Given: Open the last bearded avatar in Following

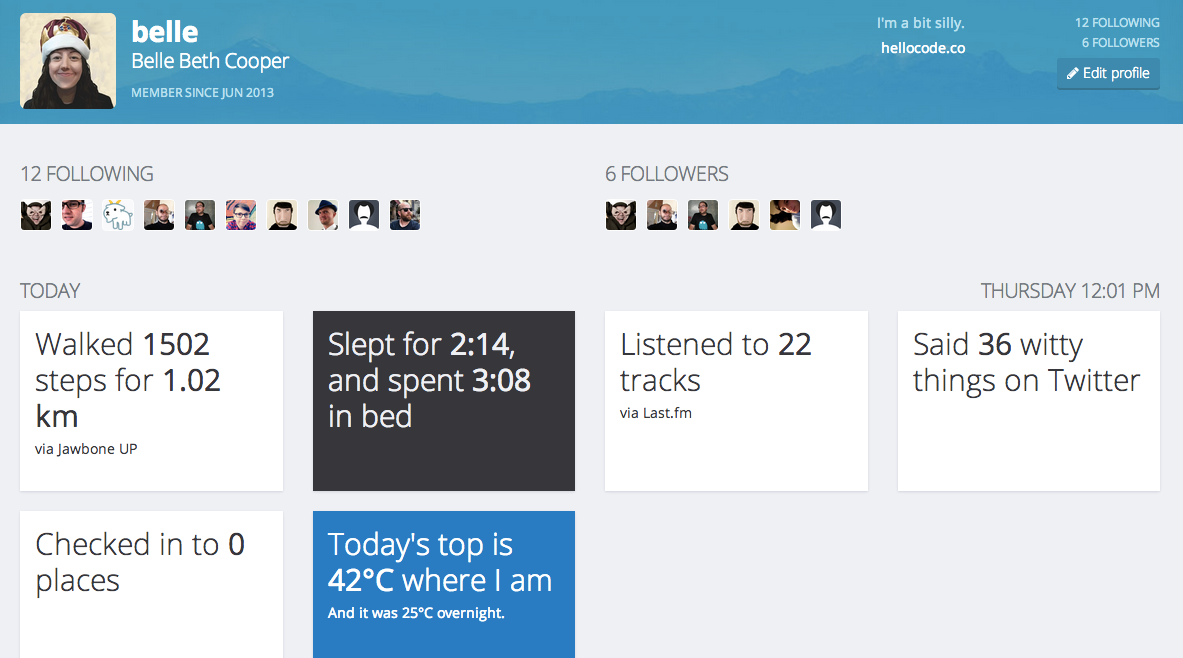Looking at the screenshot, I should (x=405, y=215).
